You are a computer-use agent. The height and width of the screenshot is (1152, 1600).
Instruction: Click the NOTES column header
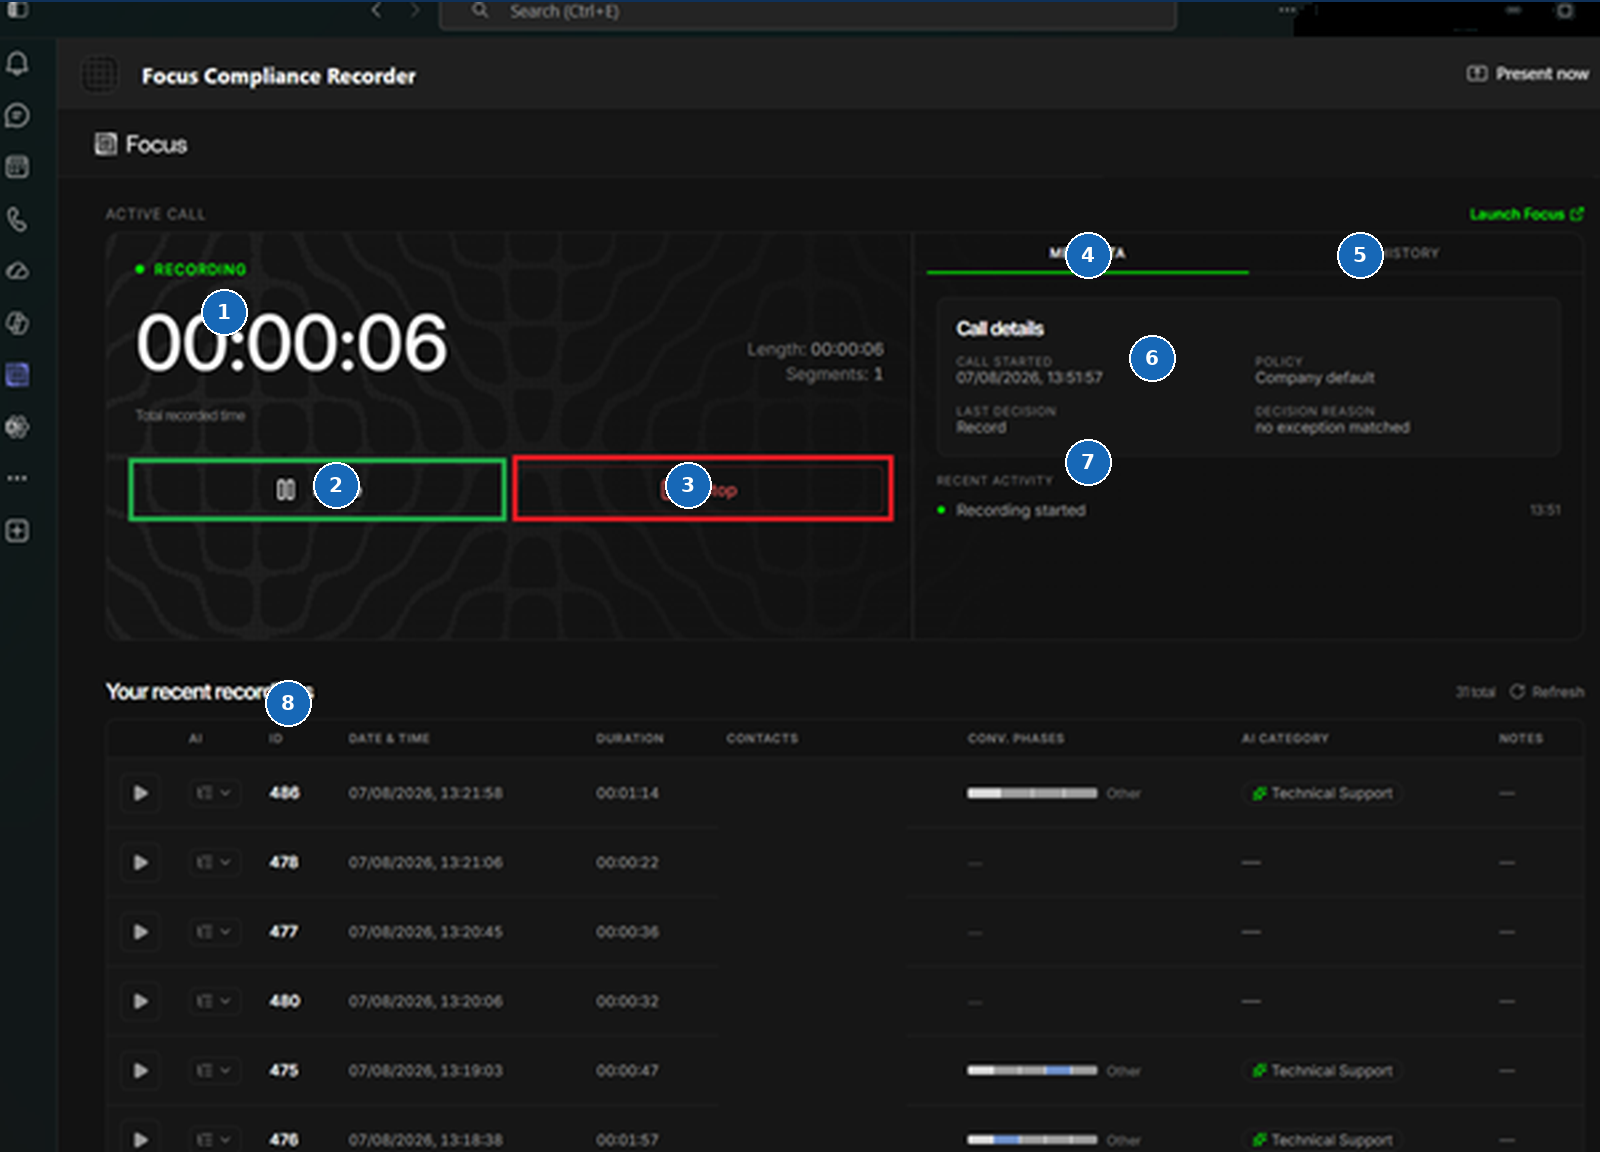pos(1521,738)
